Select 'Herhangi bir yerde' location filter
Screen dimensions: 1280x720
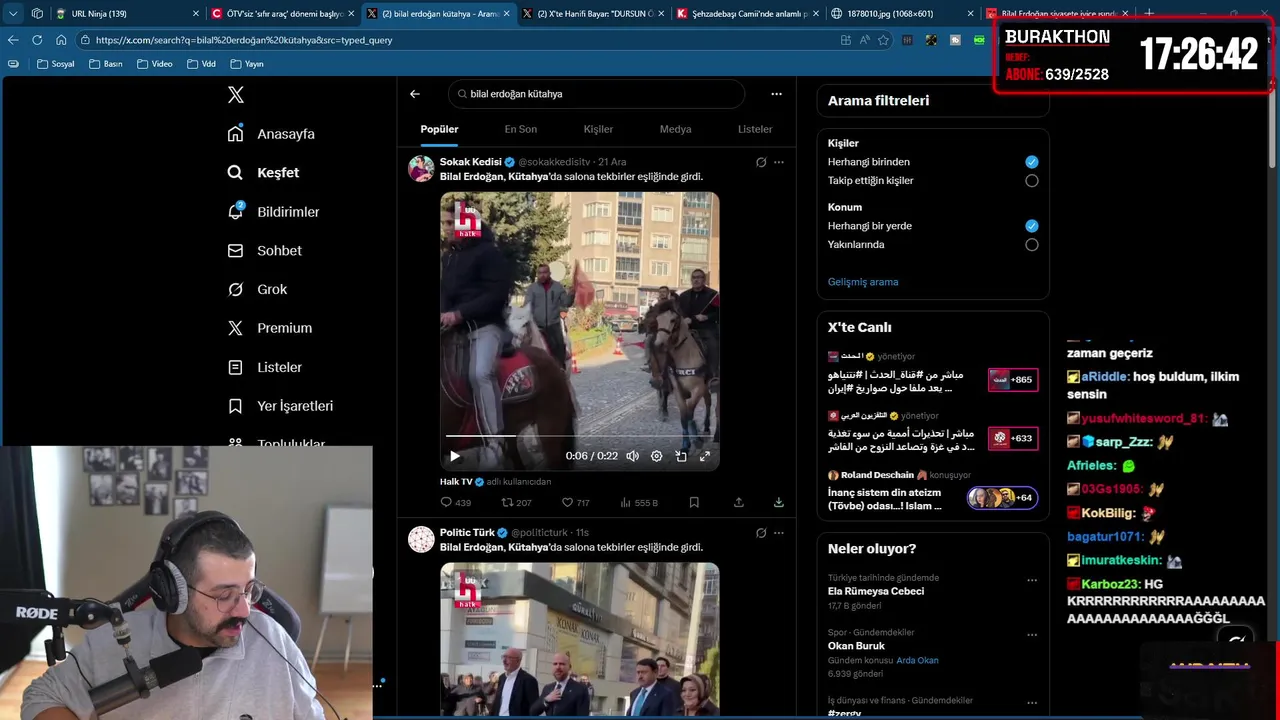(x=1032, y=226)
